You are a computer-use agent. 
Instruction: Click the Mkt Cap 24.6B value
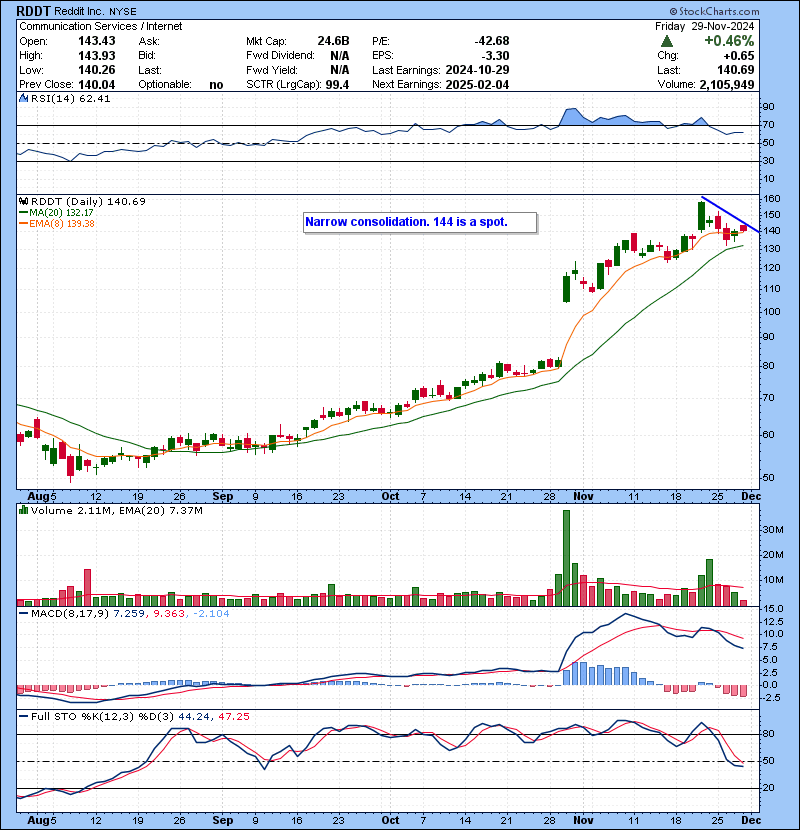[333, 41]
